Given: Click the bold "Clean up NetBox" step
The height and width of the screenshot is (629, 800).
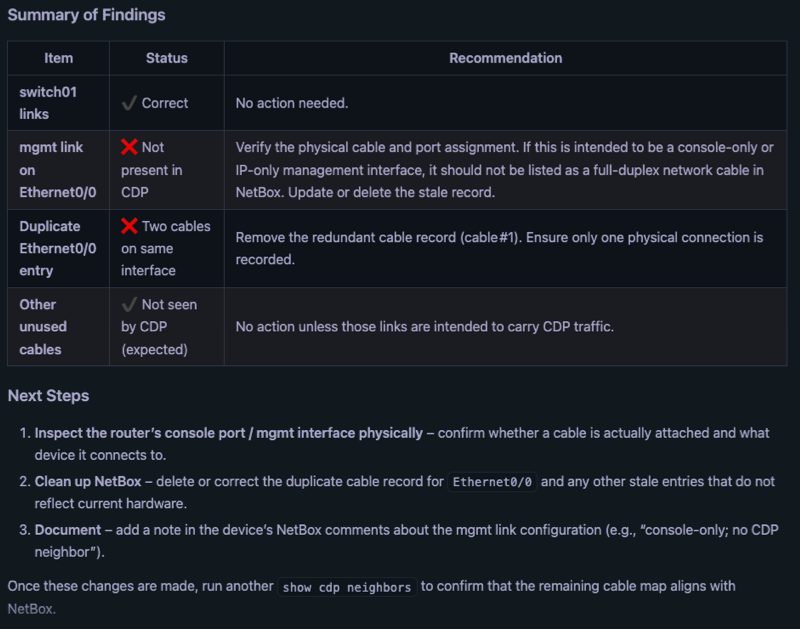Looking at the screenshot, I should click(x=88, y=481).
